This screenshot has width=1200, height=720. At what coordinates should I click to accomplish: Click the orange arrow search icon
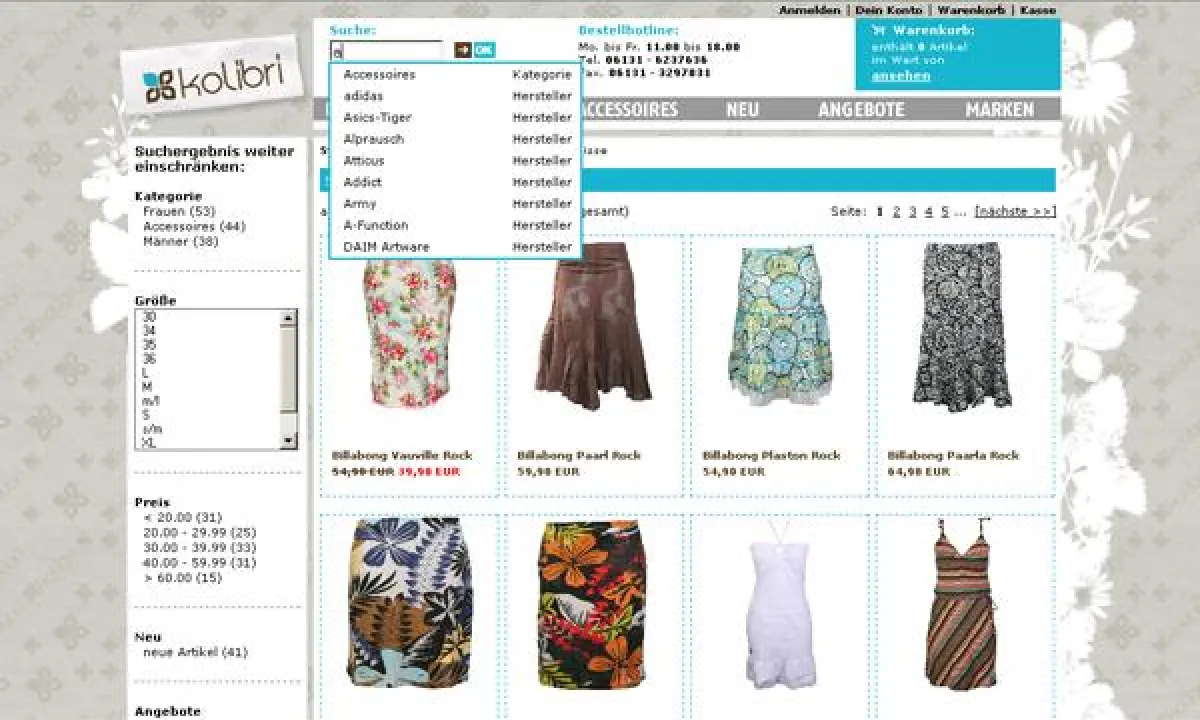[x=461, y=47]
